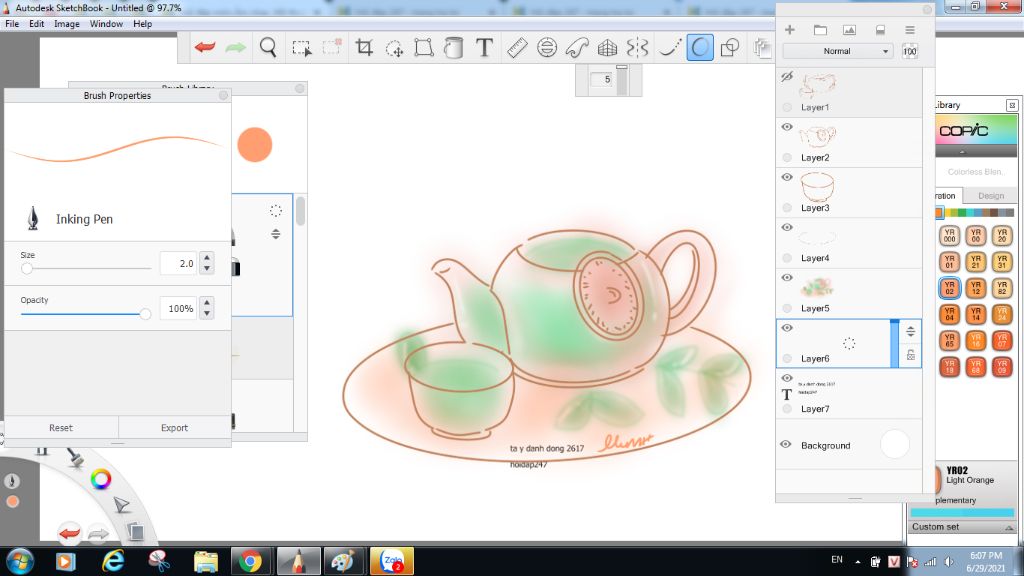The width and height of the screenshot is (1024, 576).
Task: Click Reset in Brush Properties
Action: (x=61, y=428)
